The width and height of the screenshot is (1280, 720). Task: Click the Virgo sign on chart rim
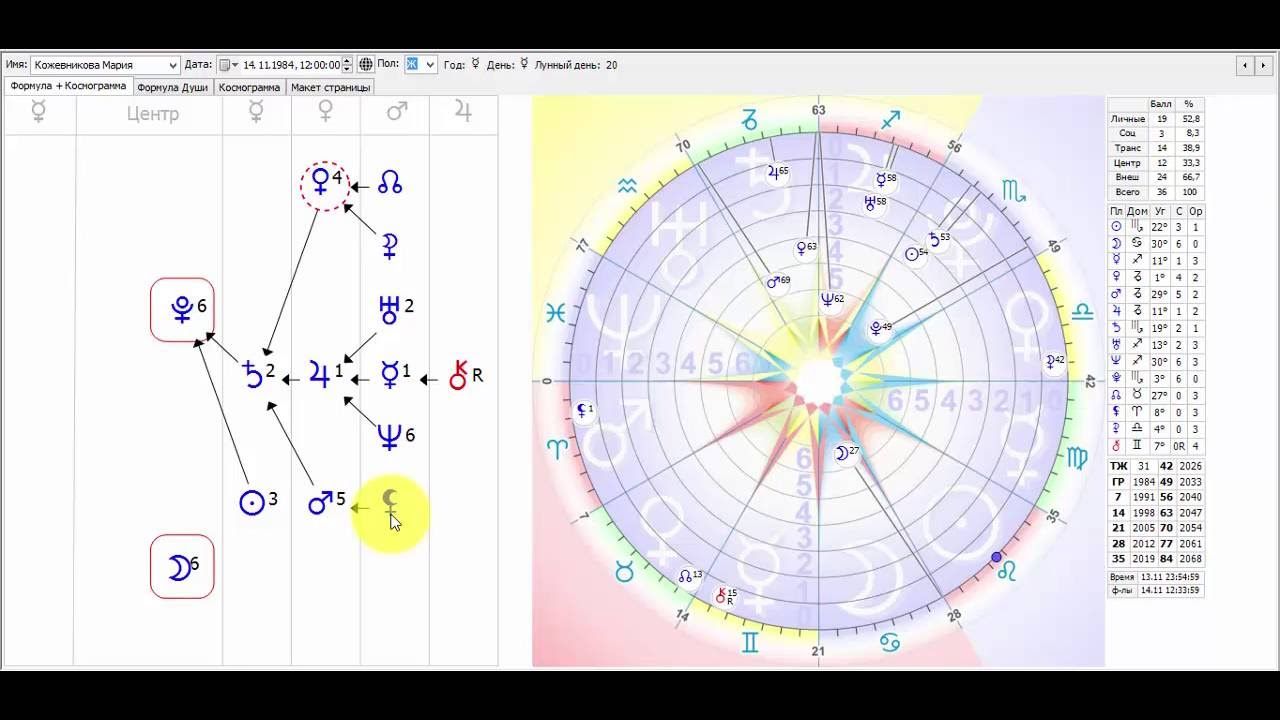coord(1078,458)
